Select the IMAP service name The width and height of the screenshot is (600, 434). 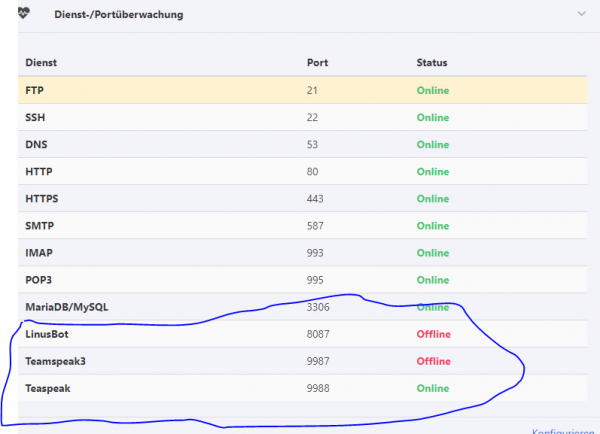(39, 253)
